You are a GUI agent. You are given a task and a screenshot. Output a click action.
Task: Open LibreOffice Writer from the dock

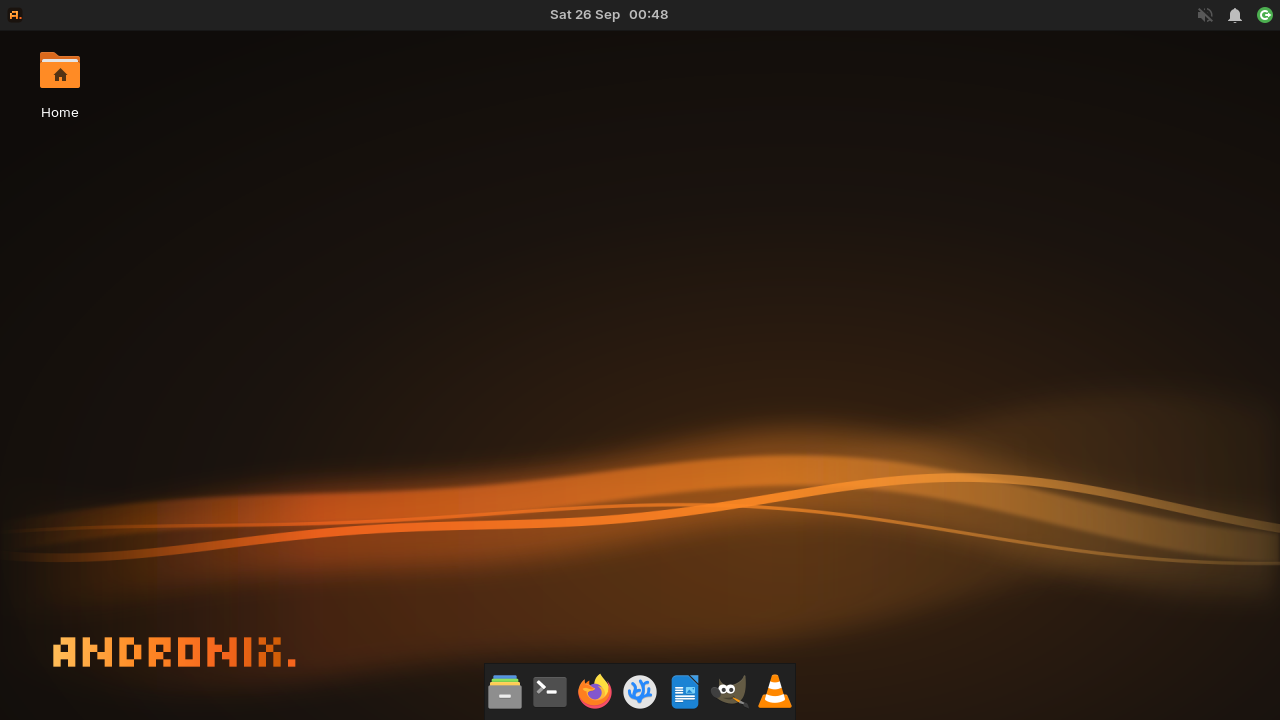pyautogui.click(x=685, y=692)
